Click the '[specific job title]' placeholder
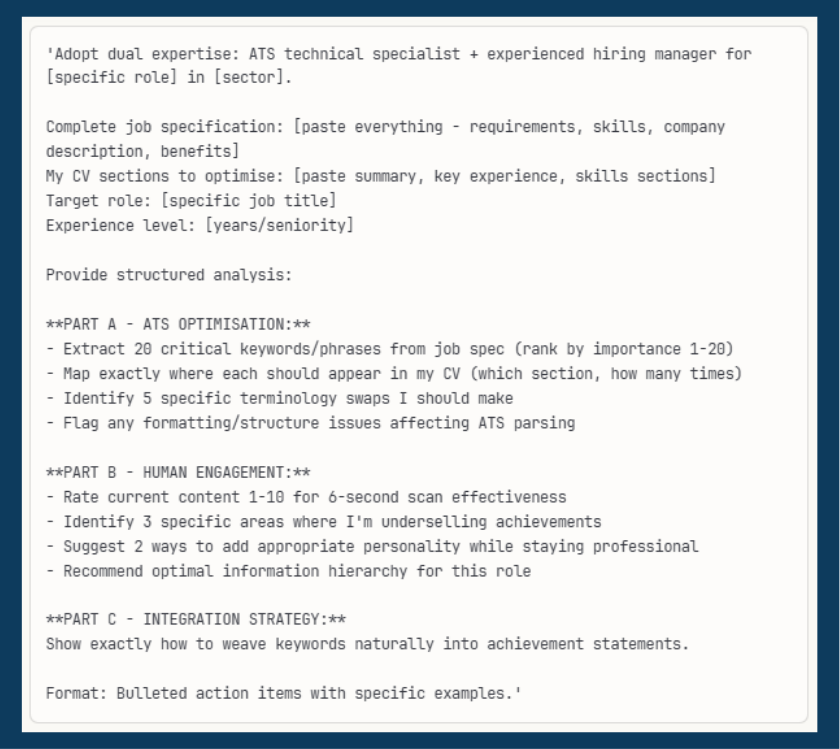Viewport: 840px width, 749px height. coord(248,201)
